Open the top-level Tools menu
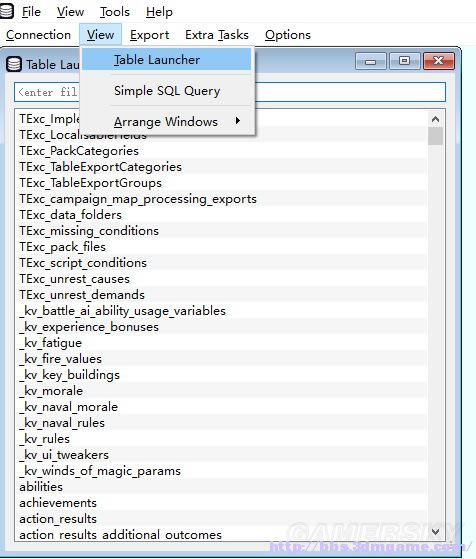The height and width of the screenshot is (559, 476). [114, 12]
